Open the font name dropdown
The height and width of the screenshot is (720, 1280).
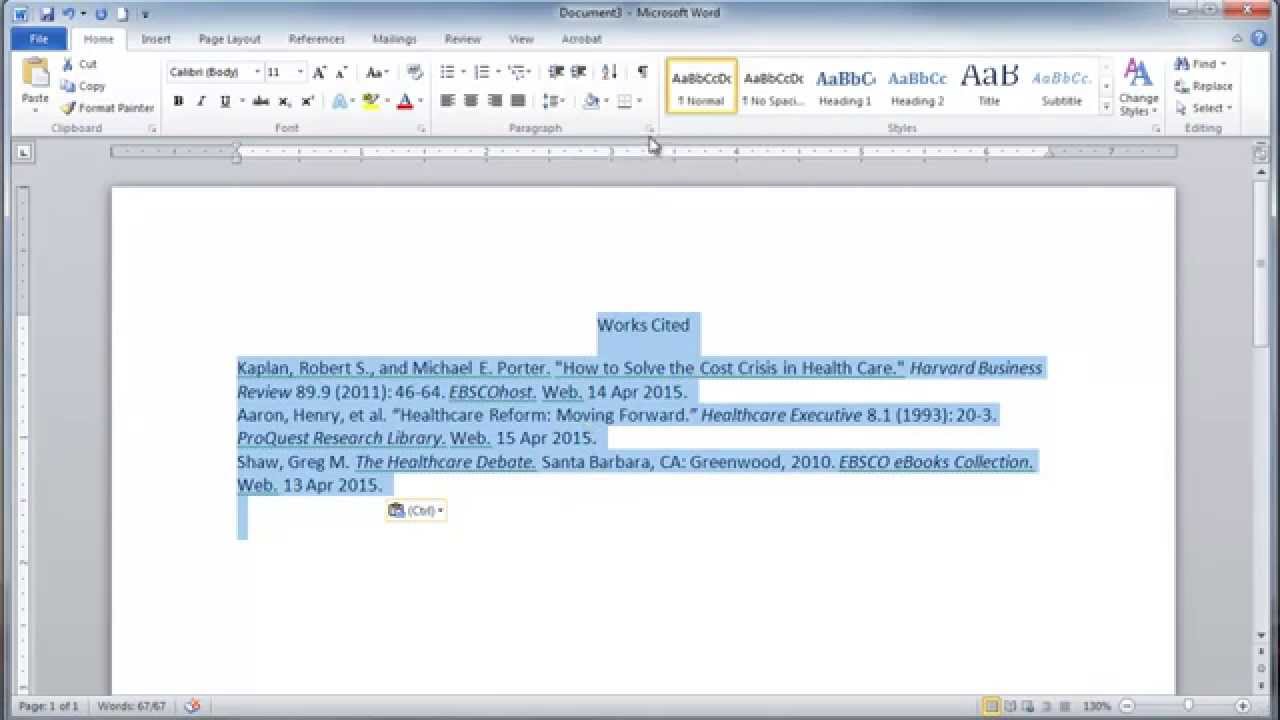(257, 72)
